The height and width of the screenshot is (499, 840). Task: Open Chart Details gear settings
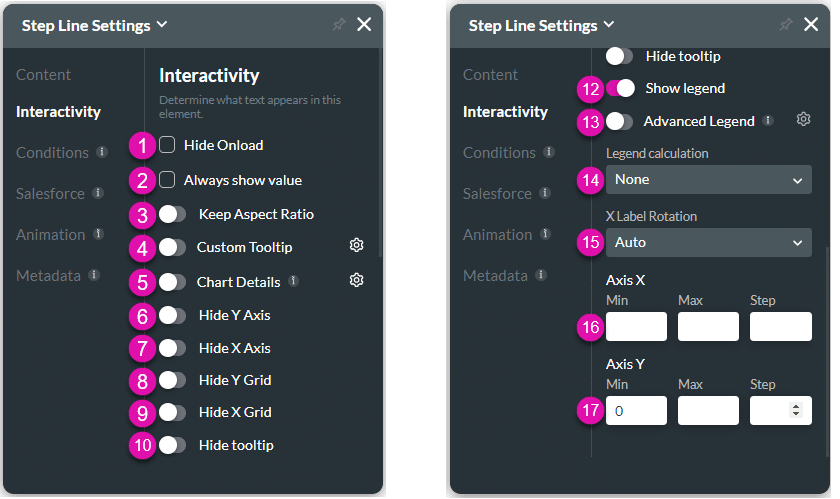(x=356, y=281)
